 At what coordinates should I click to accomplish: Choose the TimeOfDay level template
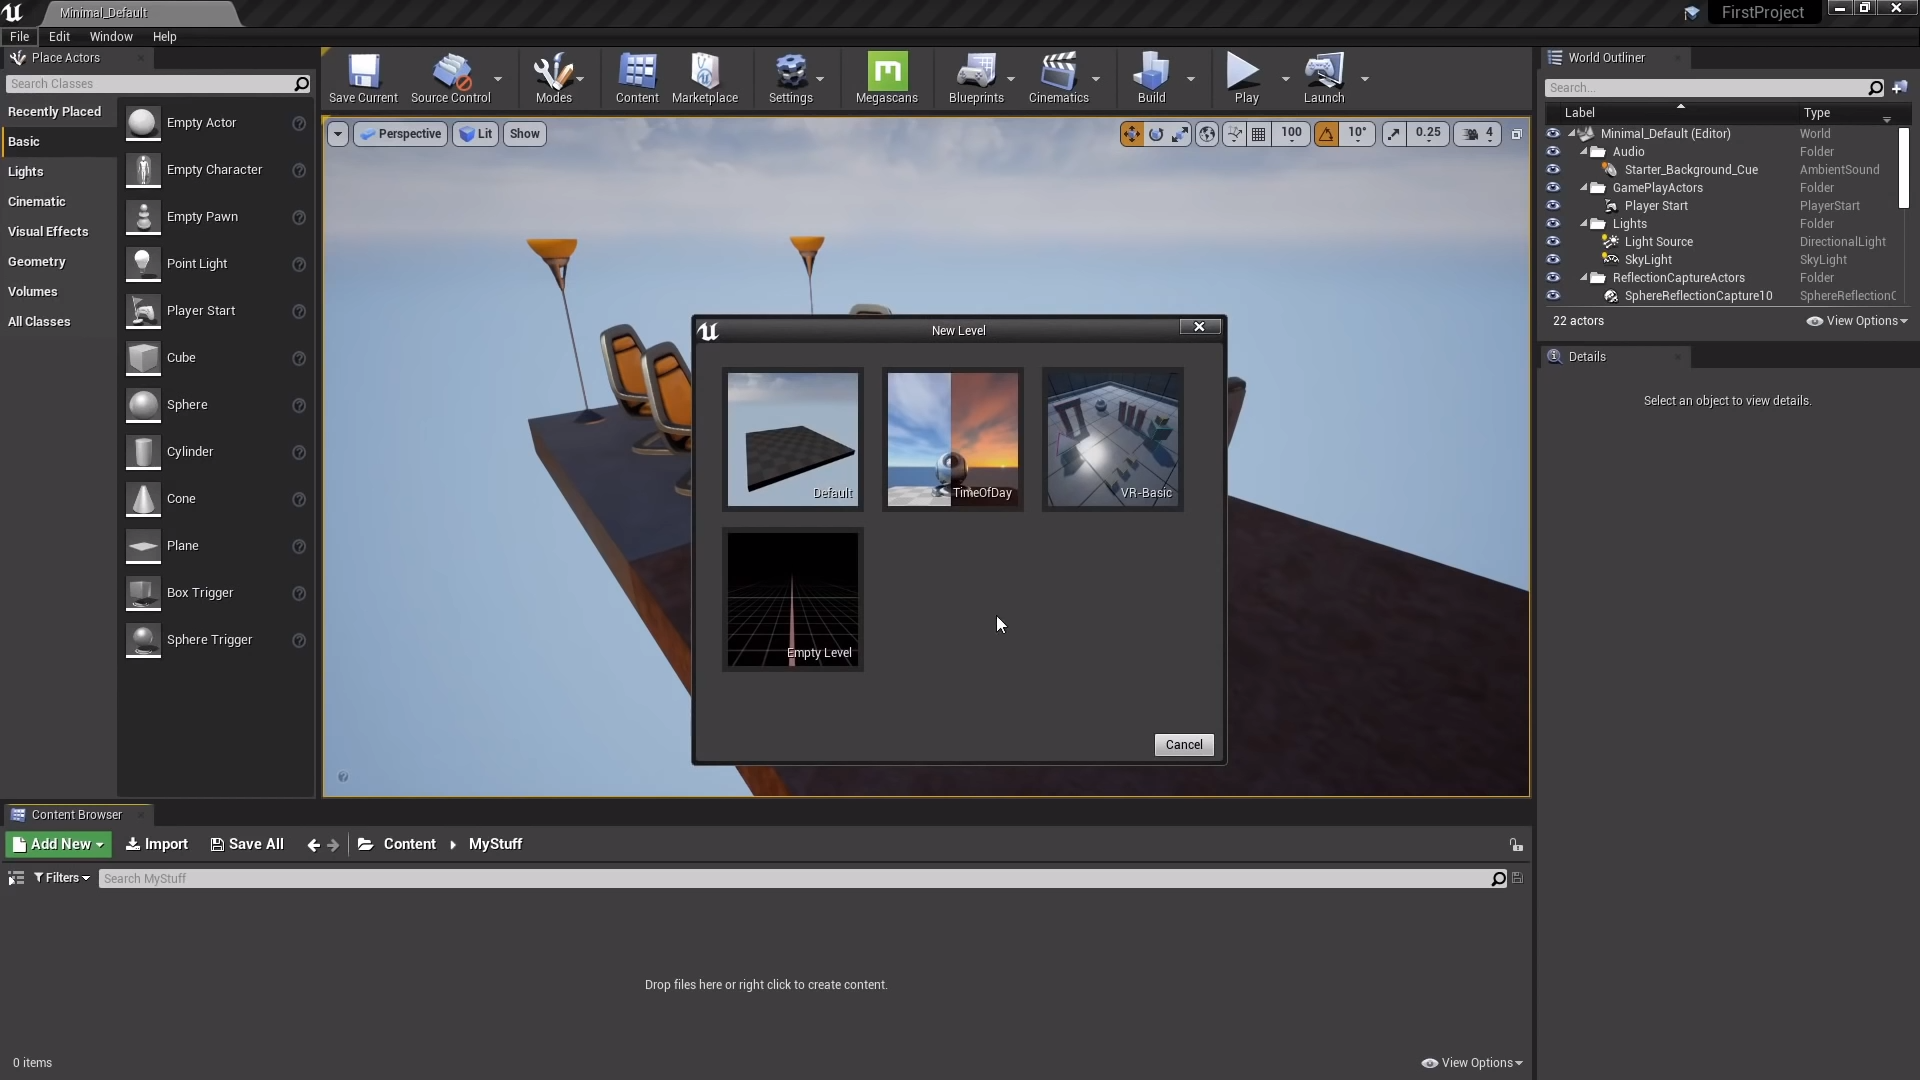(952, 439)
